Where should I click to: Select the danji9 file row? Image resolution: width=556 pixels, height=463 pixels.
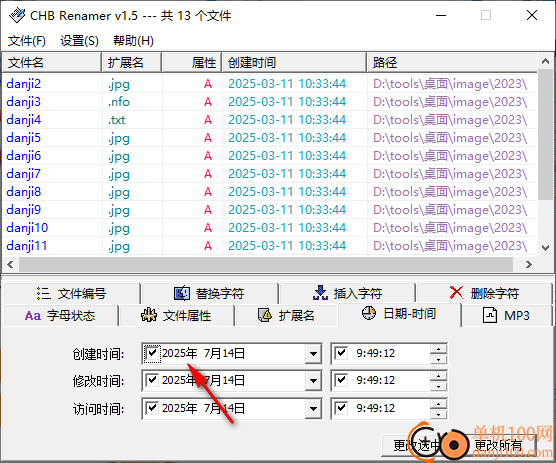(x=269, y=210)
